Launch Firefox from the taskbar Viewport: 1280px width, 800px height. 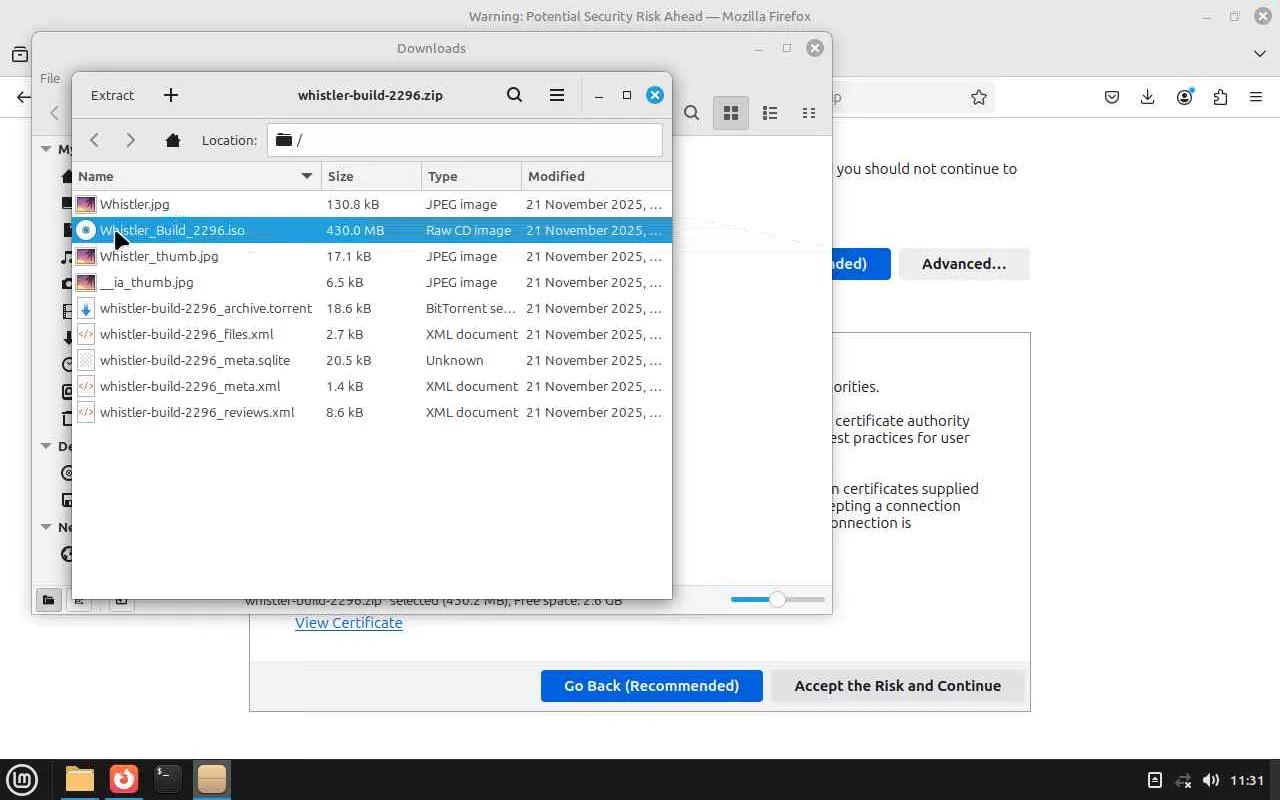coord(124,780)
